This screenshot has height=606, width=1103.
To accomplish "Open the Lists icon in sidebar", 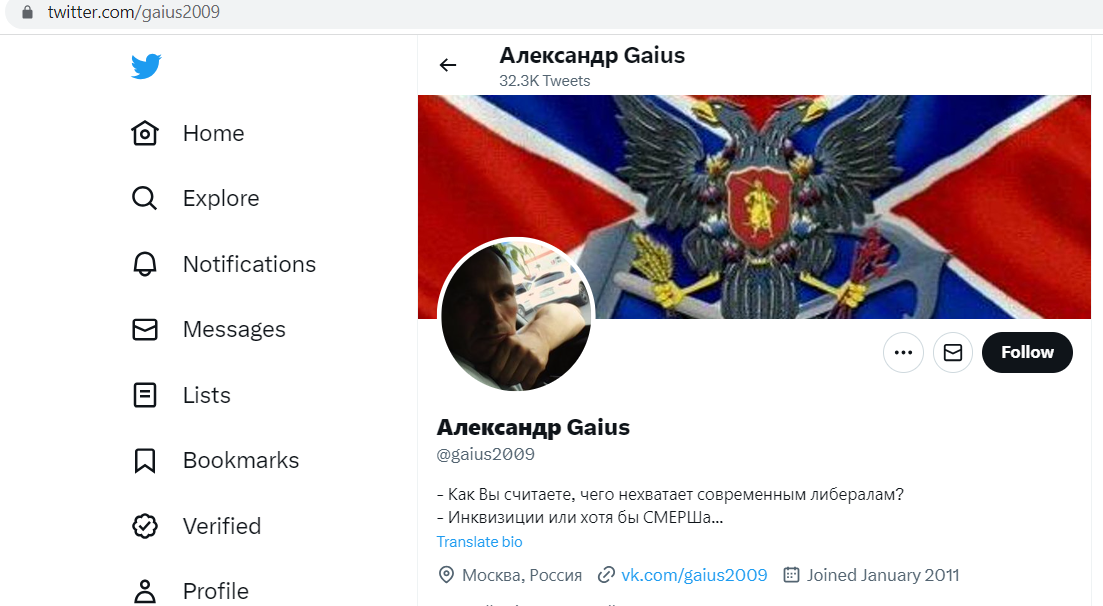I will point(145,395).
